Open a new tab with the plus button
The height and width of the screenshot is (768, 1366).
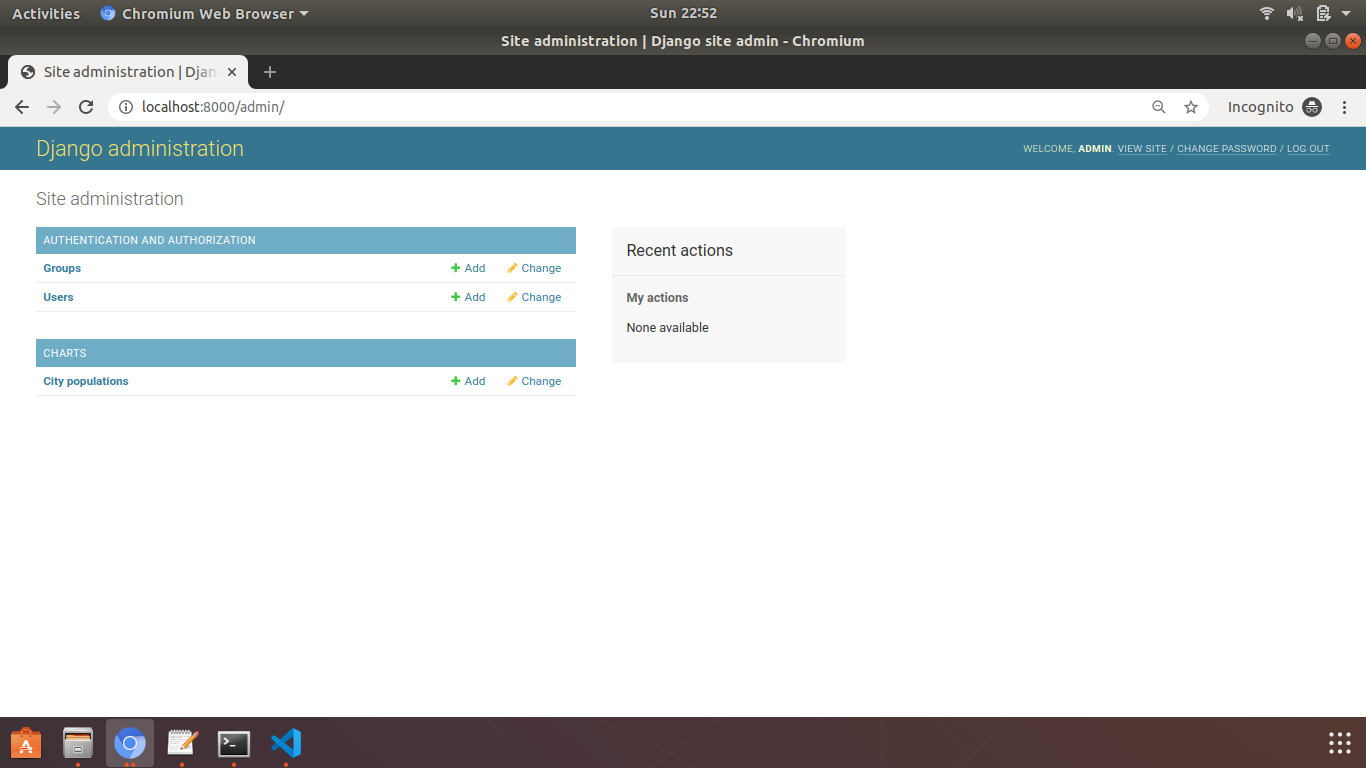coord(270,72)
